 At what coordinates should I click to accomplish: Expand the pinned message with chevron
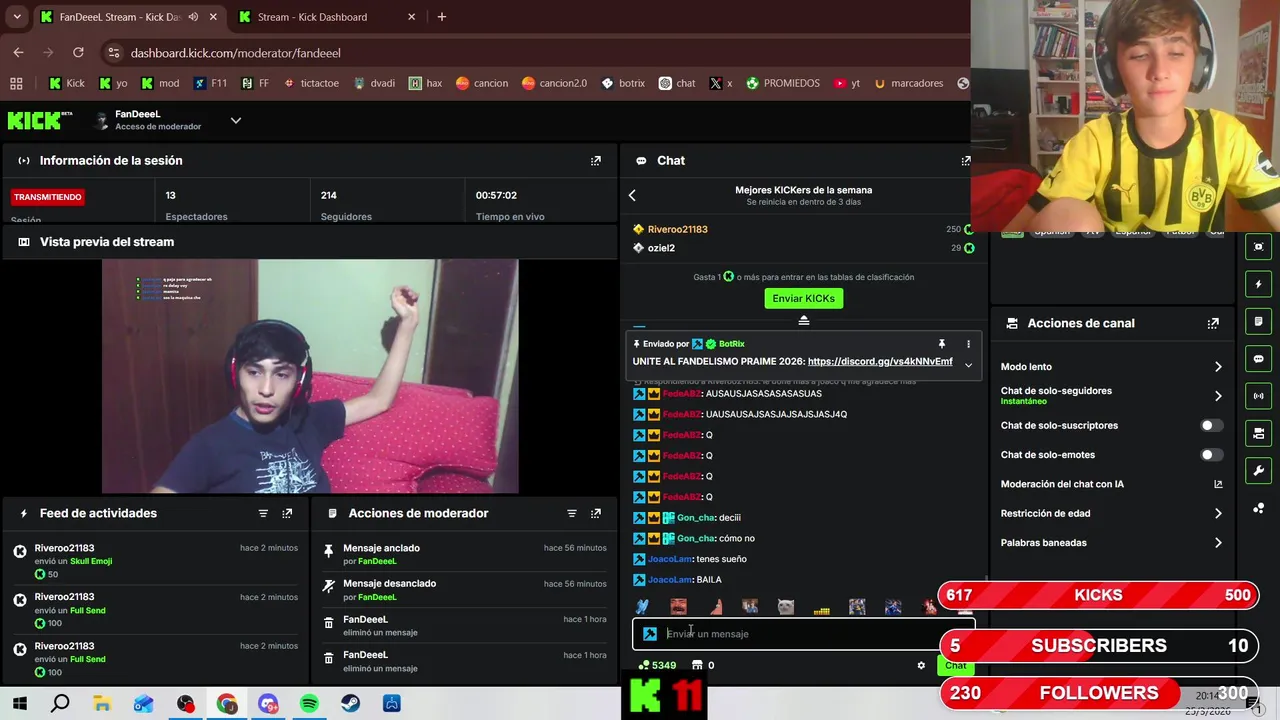point(968,365)
